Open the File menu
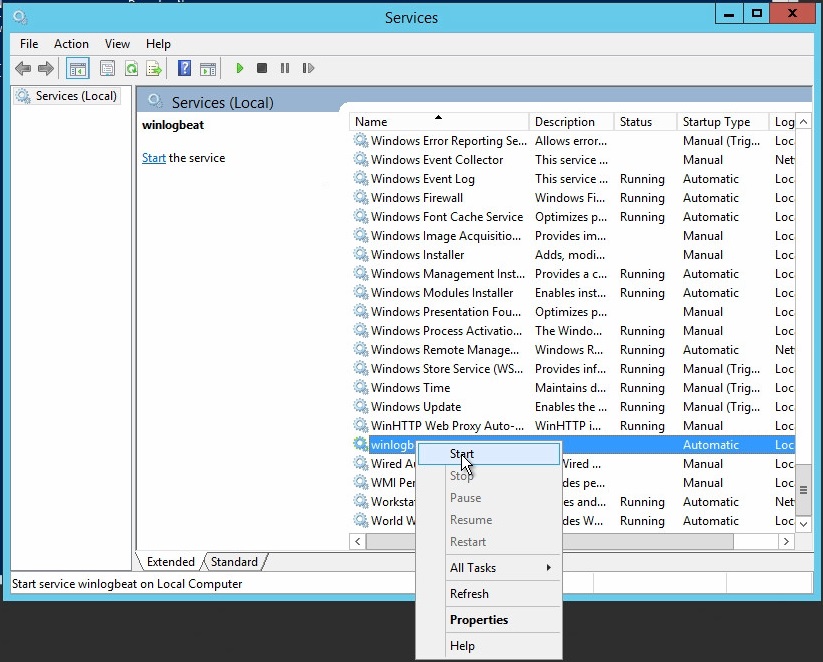Image resolution: width=823 pixels, height=662 pixels. tap(29, 44)
